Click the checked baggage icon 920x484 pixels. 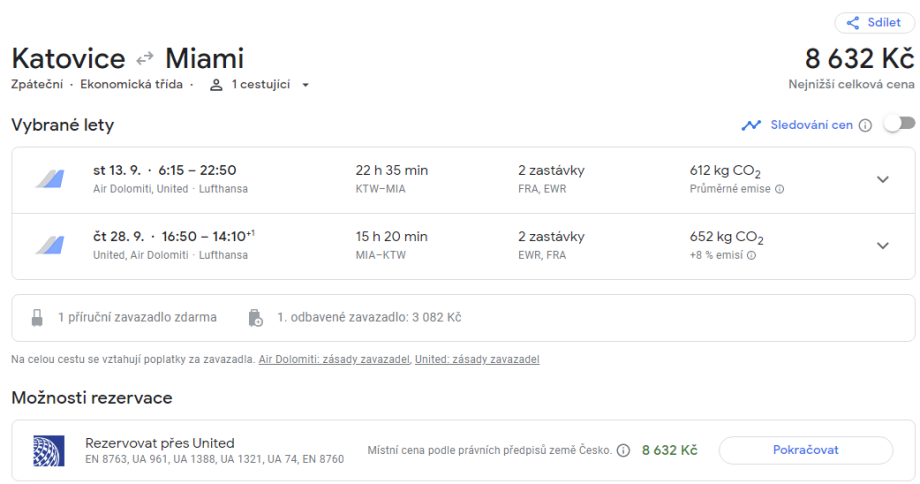[x=255, y=318]
